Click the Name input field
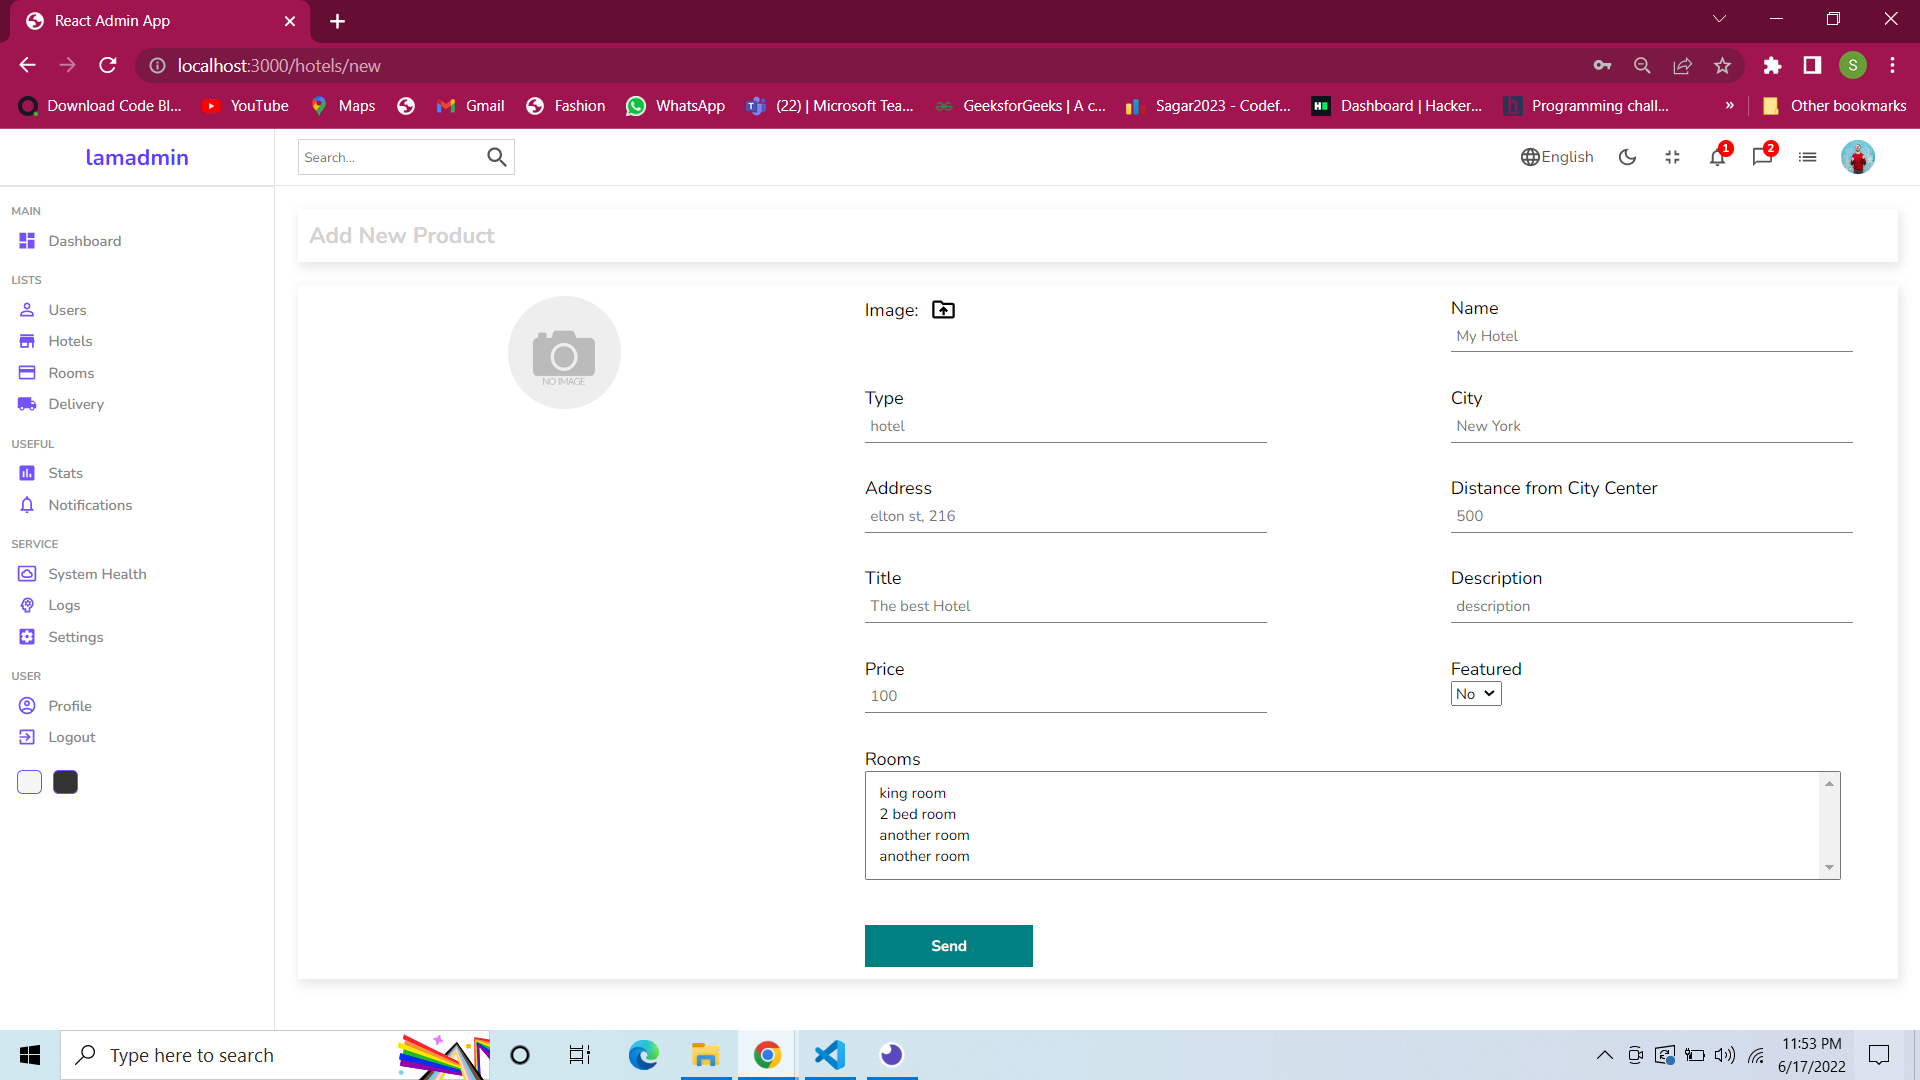The width and height of the screenshot is (1920, 1080). click(1651, 336)
